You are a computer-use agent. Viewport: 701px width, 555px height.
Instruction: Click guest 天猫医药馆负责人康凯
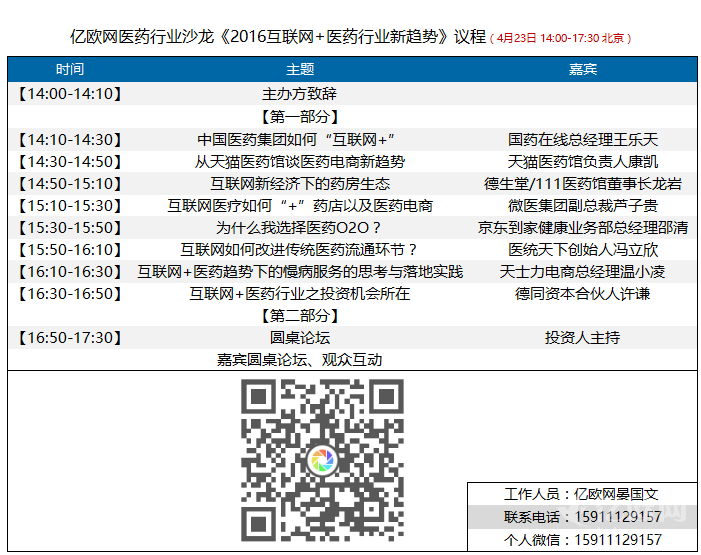click(583, 161)
